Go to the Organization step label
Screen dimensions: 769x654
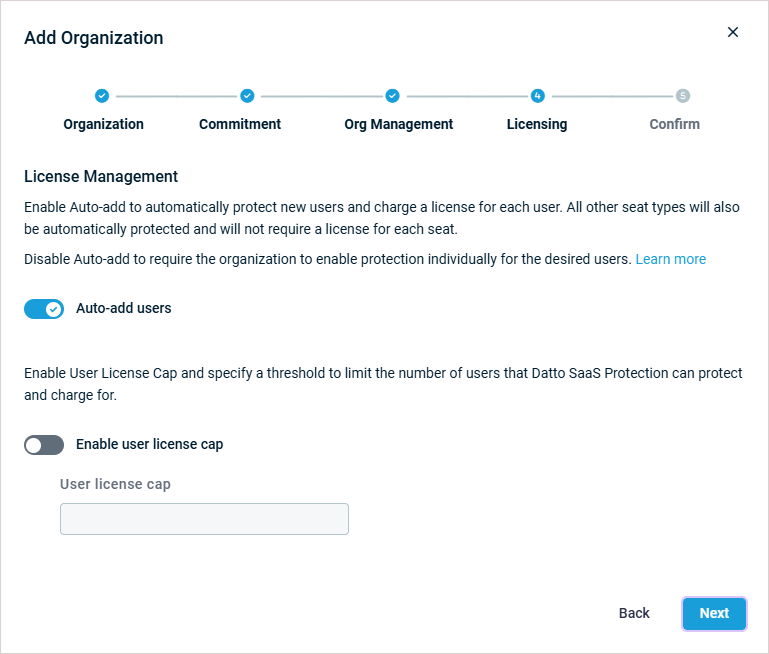[x=103, y=124]
